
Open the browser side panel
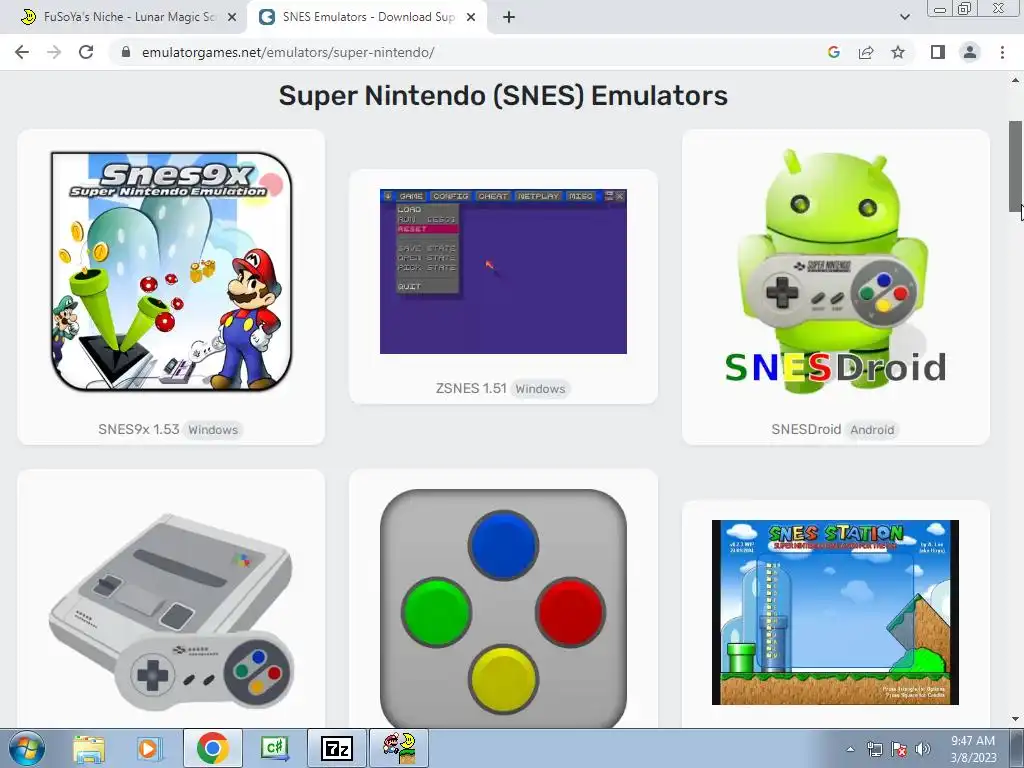click(x=938, y=52)
